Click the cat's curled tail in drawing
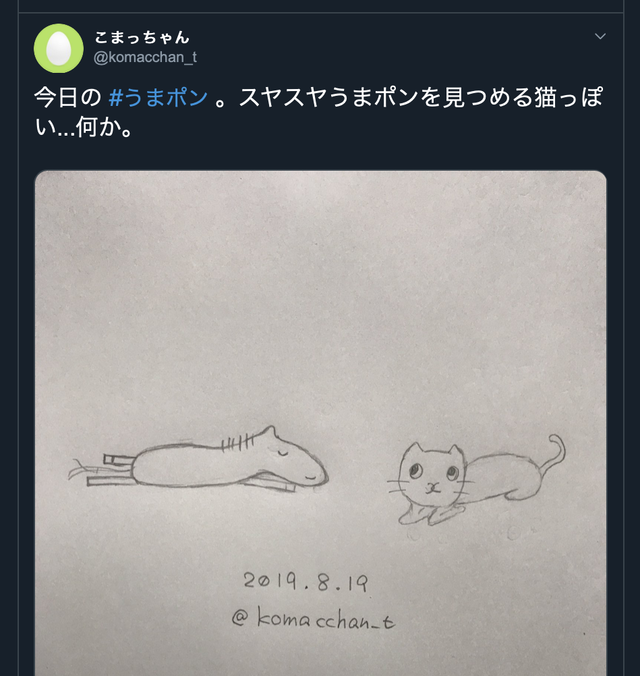Viewport: 640px width, 676px height. (x=553, y=454)
